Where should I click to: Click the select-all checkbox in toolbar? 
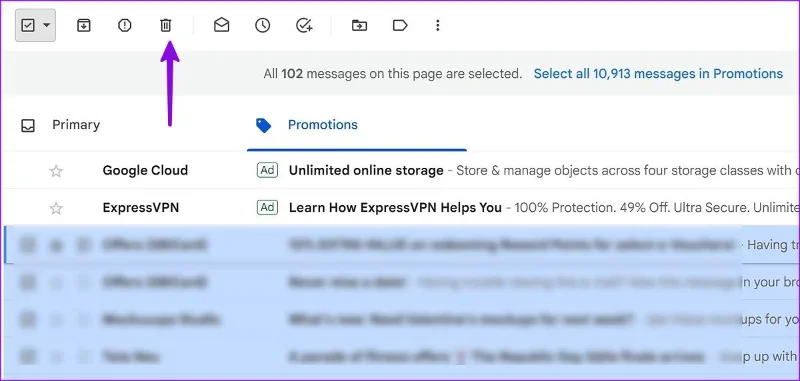click(28, 25)
